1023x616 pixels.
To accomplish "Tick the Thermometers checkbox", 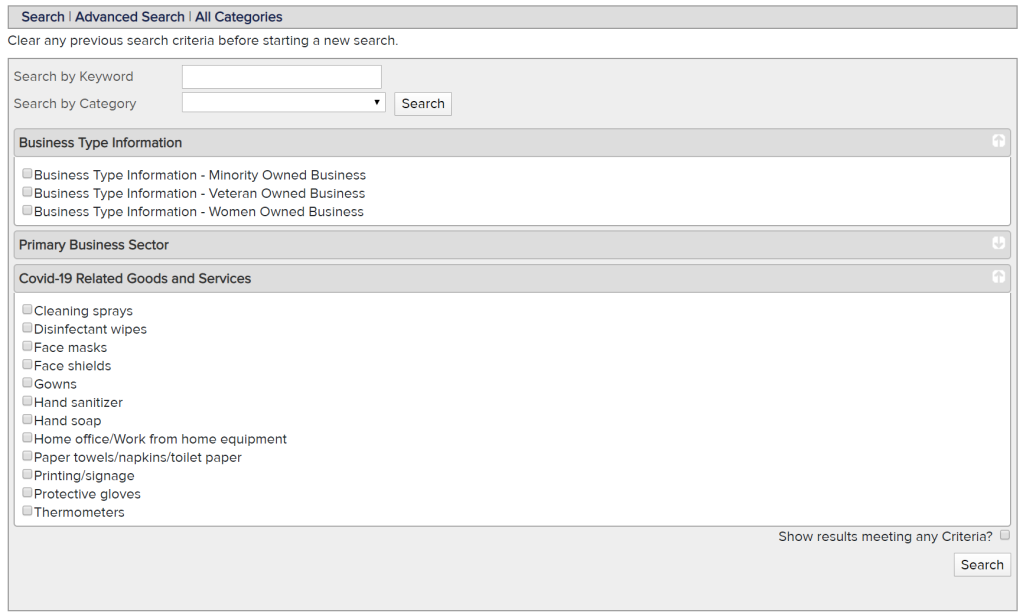I will click(27, 510).
